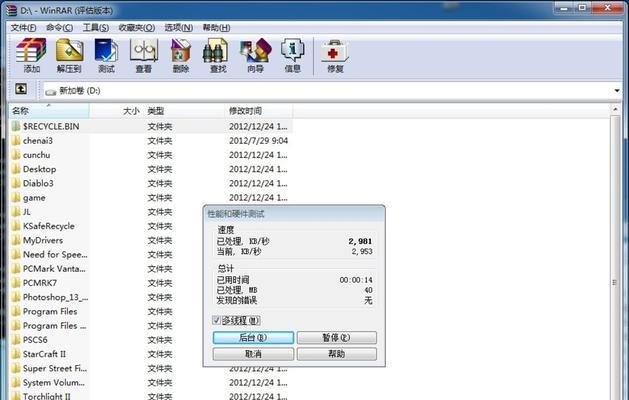Select the PSCS6 folder icon
Image resolution: width=629 pixels, height=400 pixels.
16,340
